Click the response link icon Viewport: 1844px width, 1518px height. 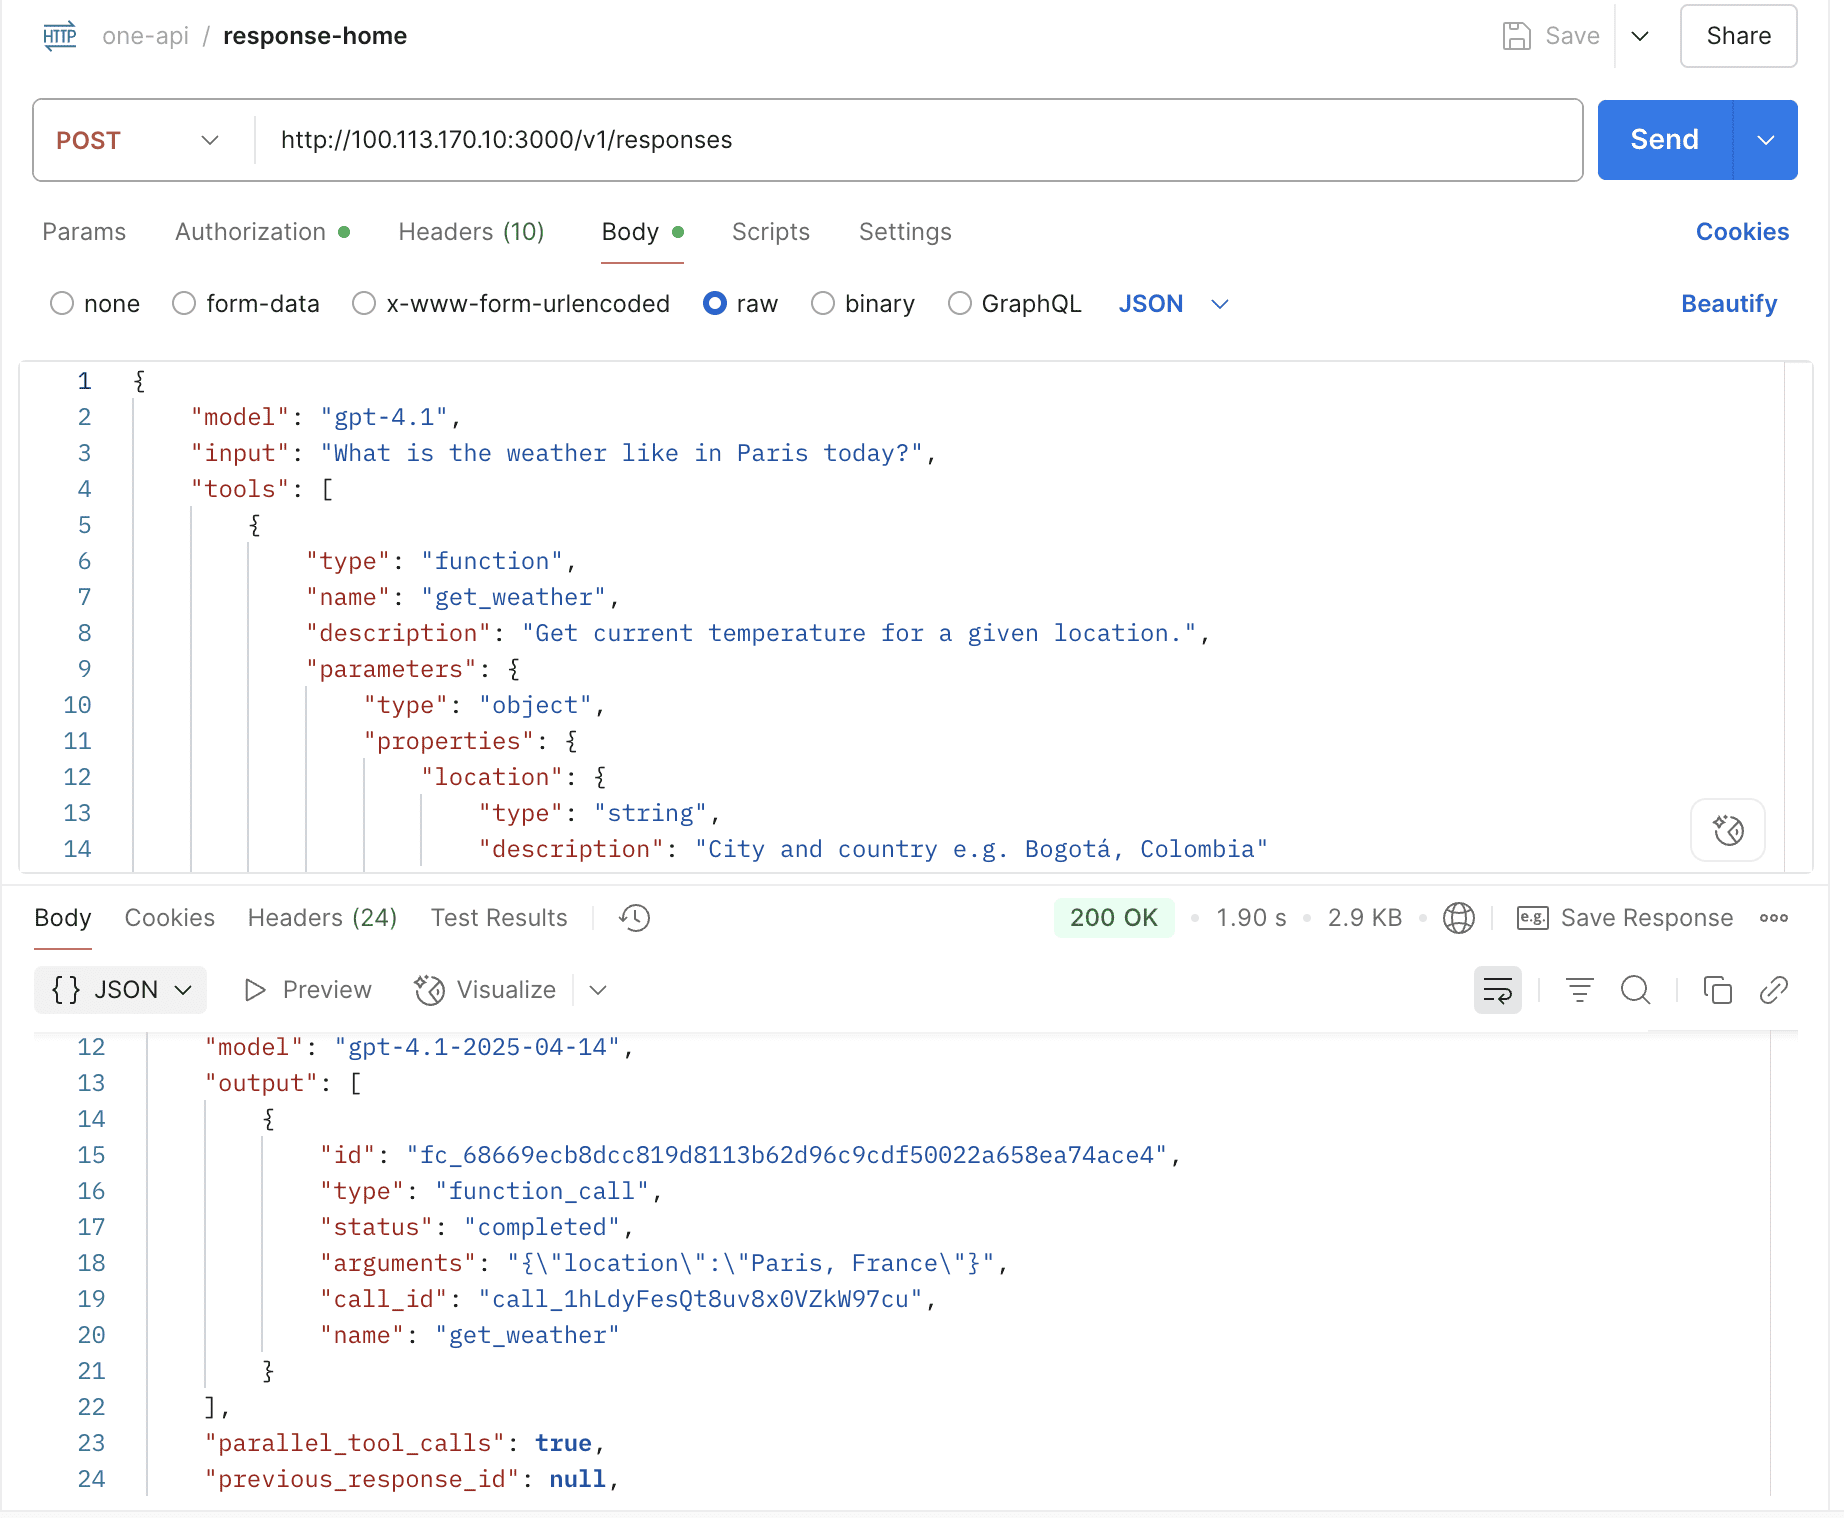click(1773, 990)
